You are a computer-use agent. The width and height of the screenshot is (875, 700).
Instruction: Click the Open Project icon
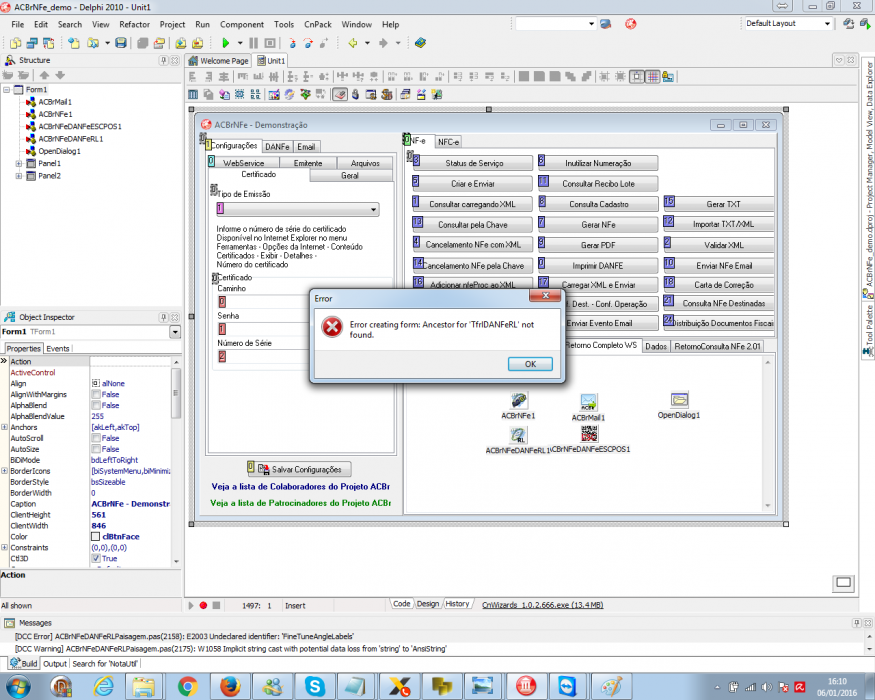click(159, 43)
